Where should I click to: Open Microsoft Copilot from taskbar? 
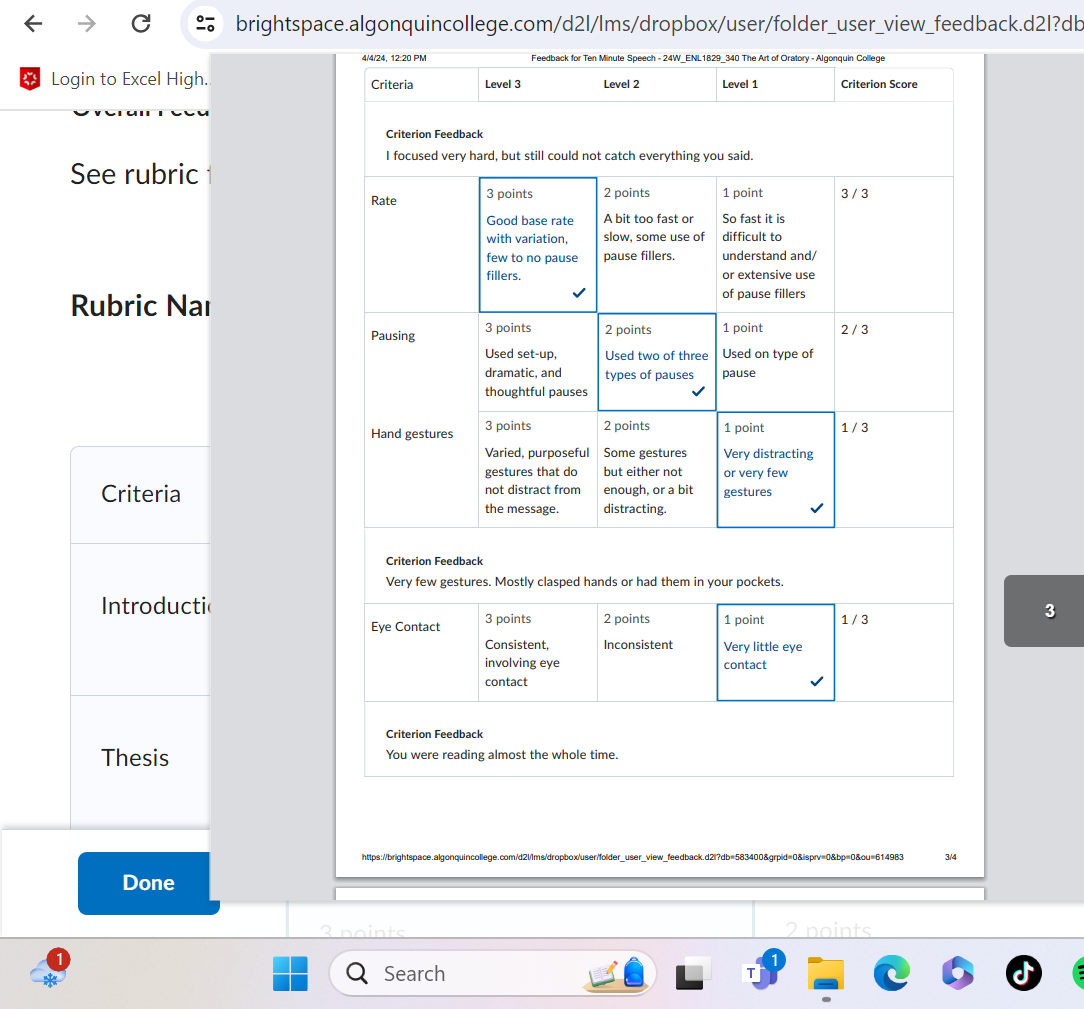[957, 973]
